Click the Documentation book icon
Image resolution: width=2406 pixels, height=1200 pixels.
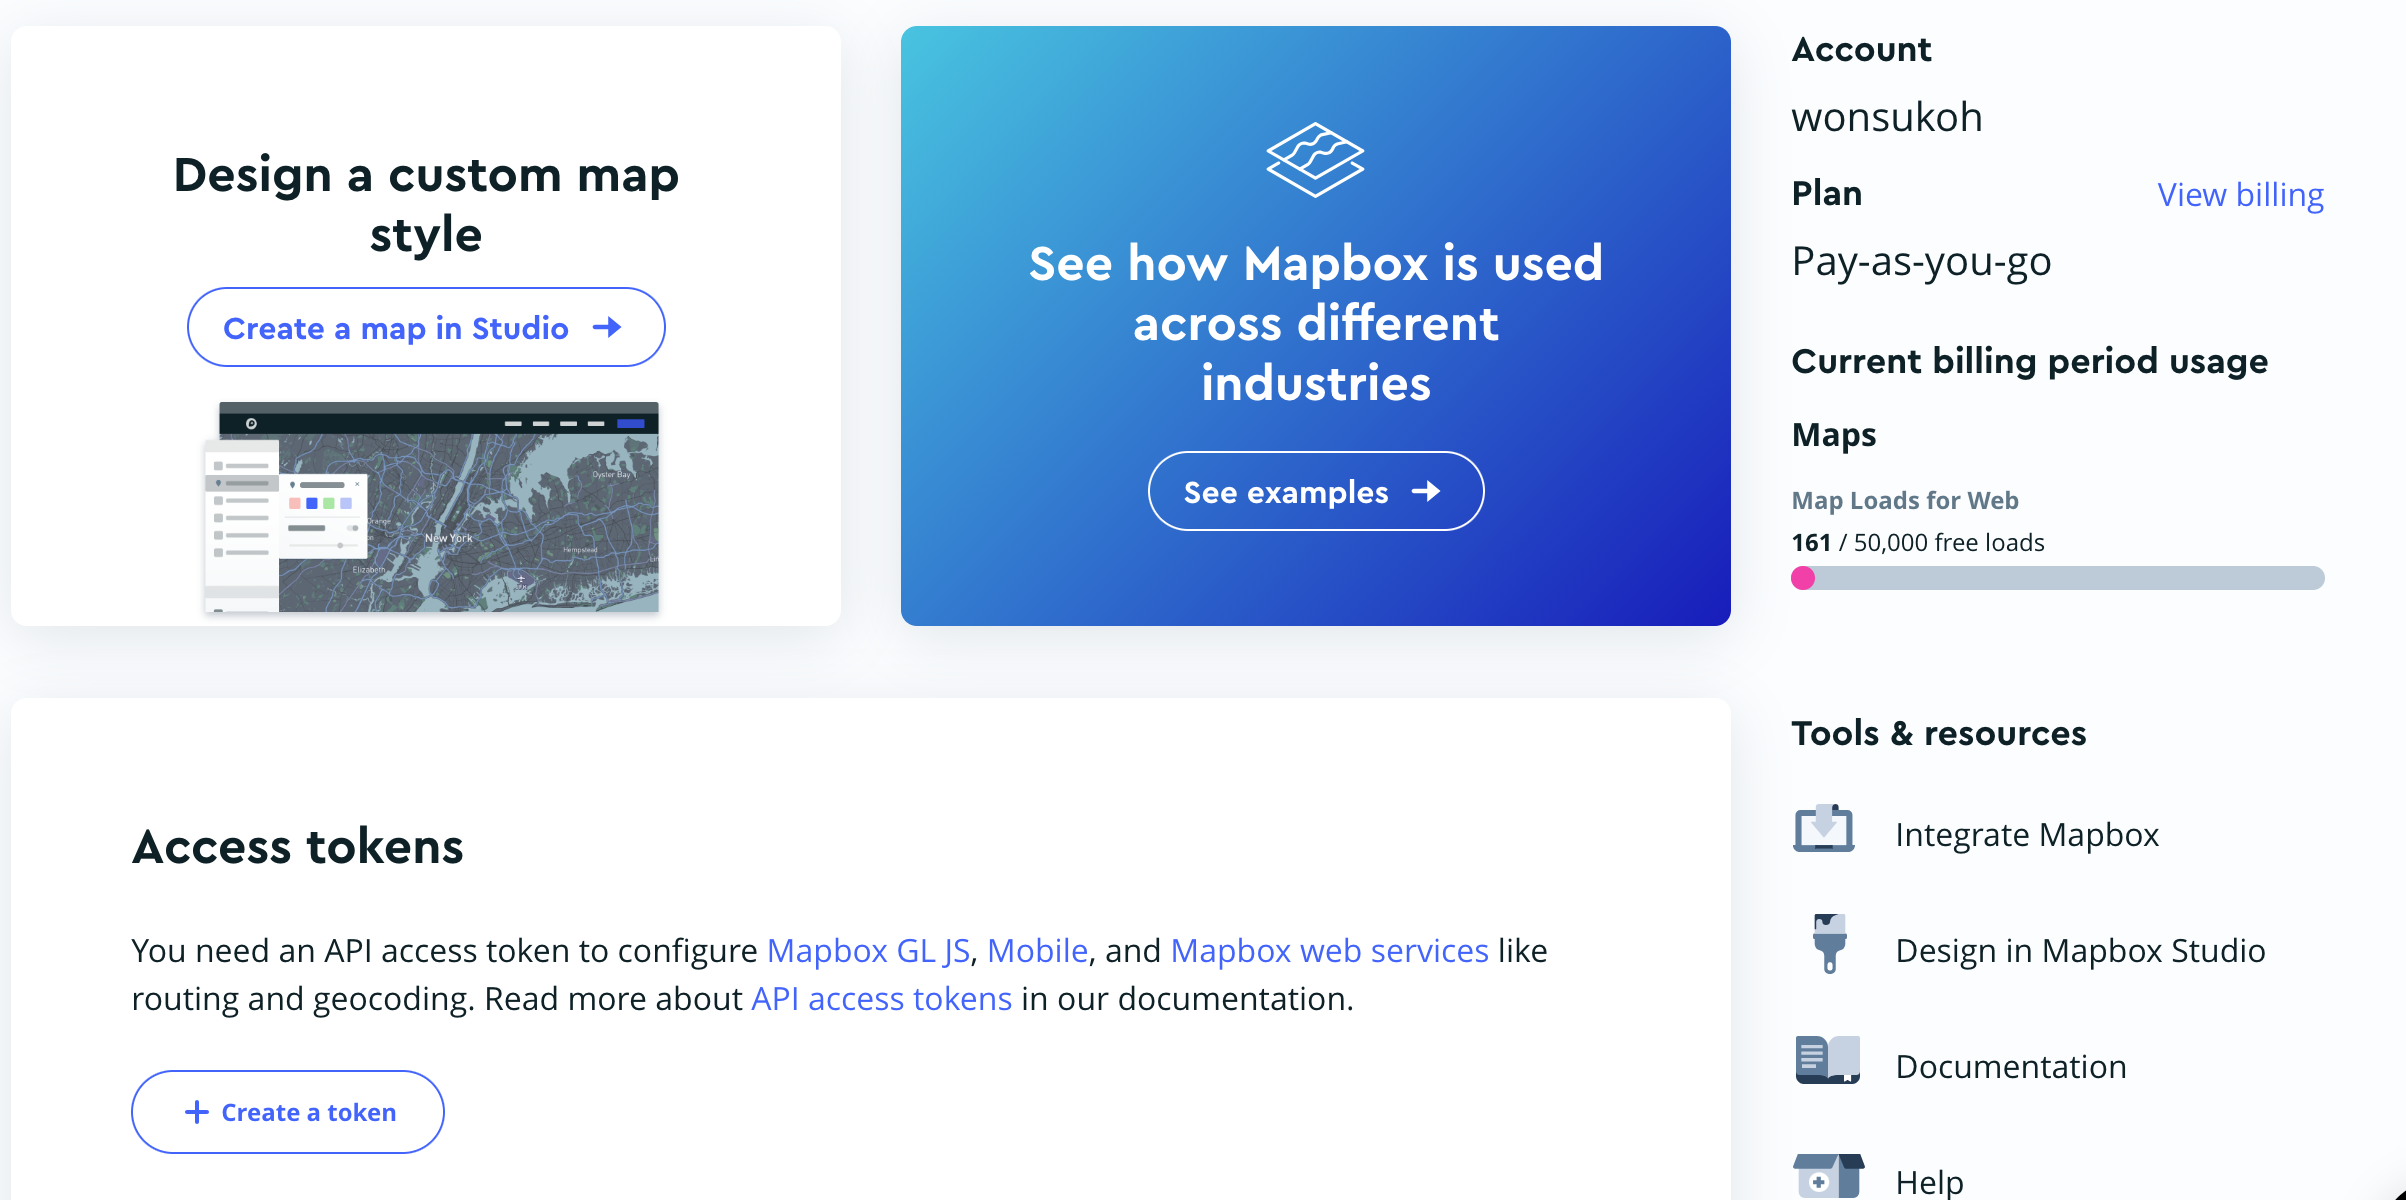click(x=1827, y=1060)
